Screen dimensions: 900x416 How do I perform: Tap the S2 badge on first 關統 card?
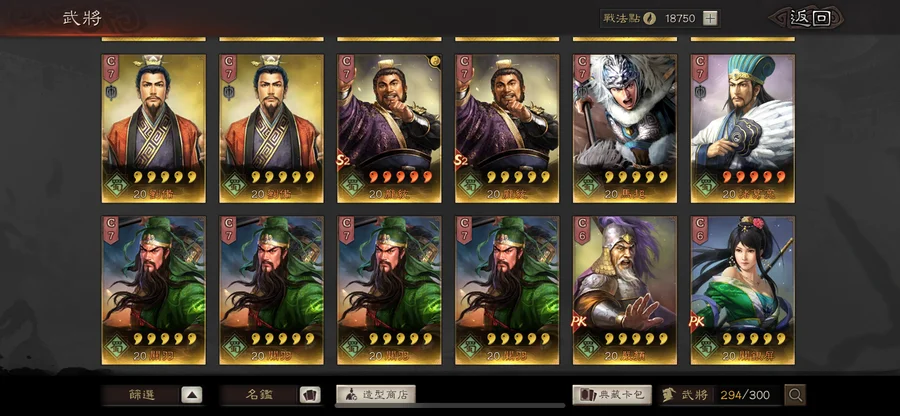(343, 160)
